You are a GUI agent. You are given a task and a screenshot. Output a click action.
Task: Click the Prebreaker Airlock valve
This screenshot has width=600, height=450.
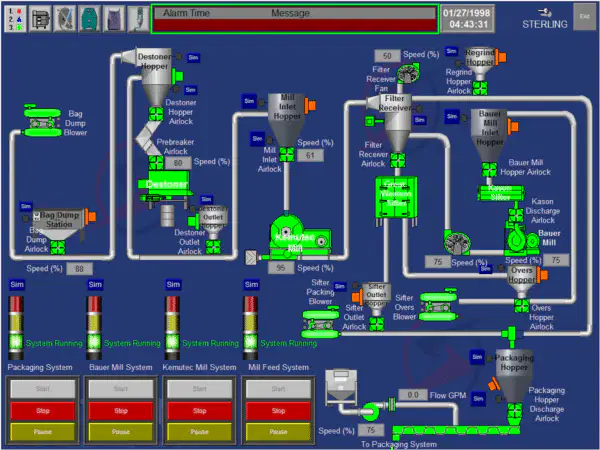click(x=156, y=162)
